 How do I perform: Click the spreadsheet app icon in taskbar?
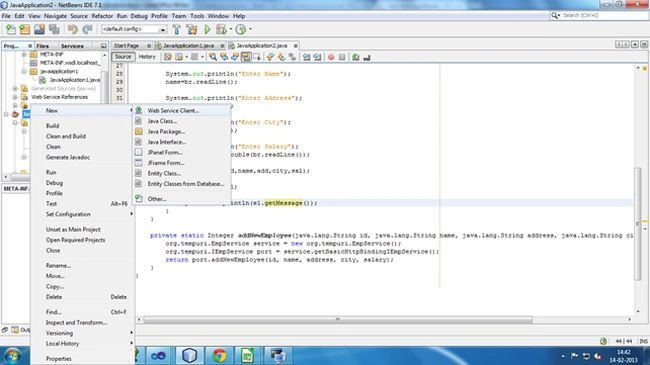(x=247, y=355)
